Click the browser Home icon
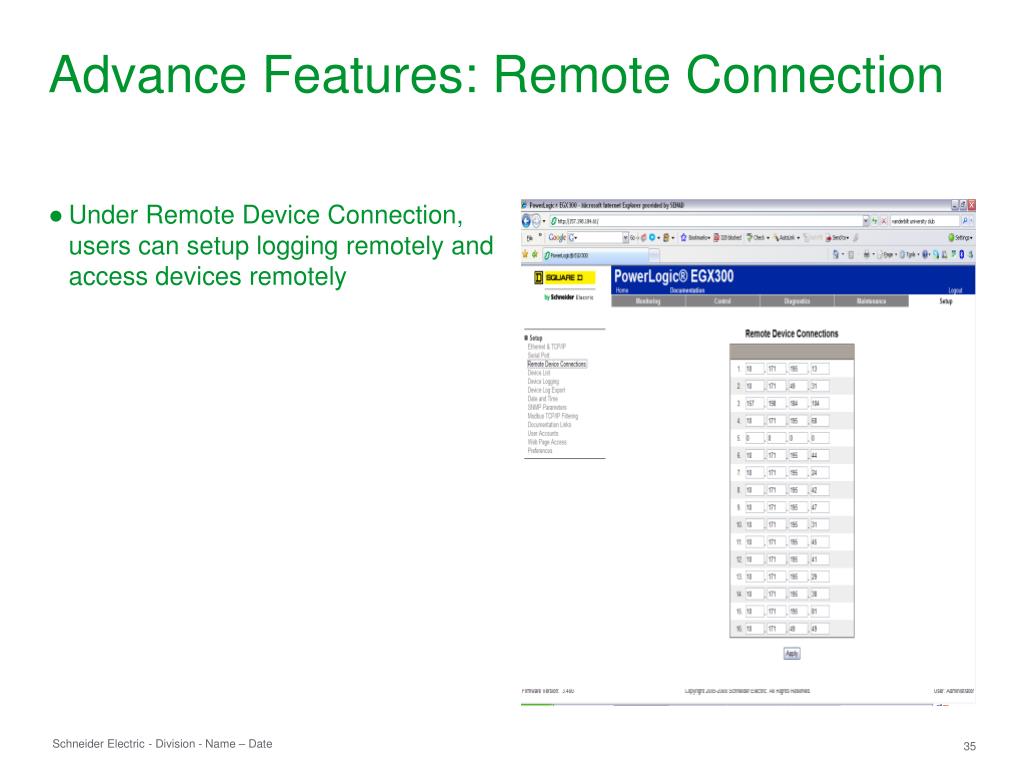The width and height of the screenshot is (1024, 768). click(x=836, y=255)
